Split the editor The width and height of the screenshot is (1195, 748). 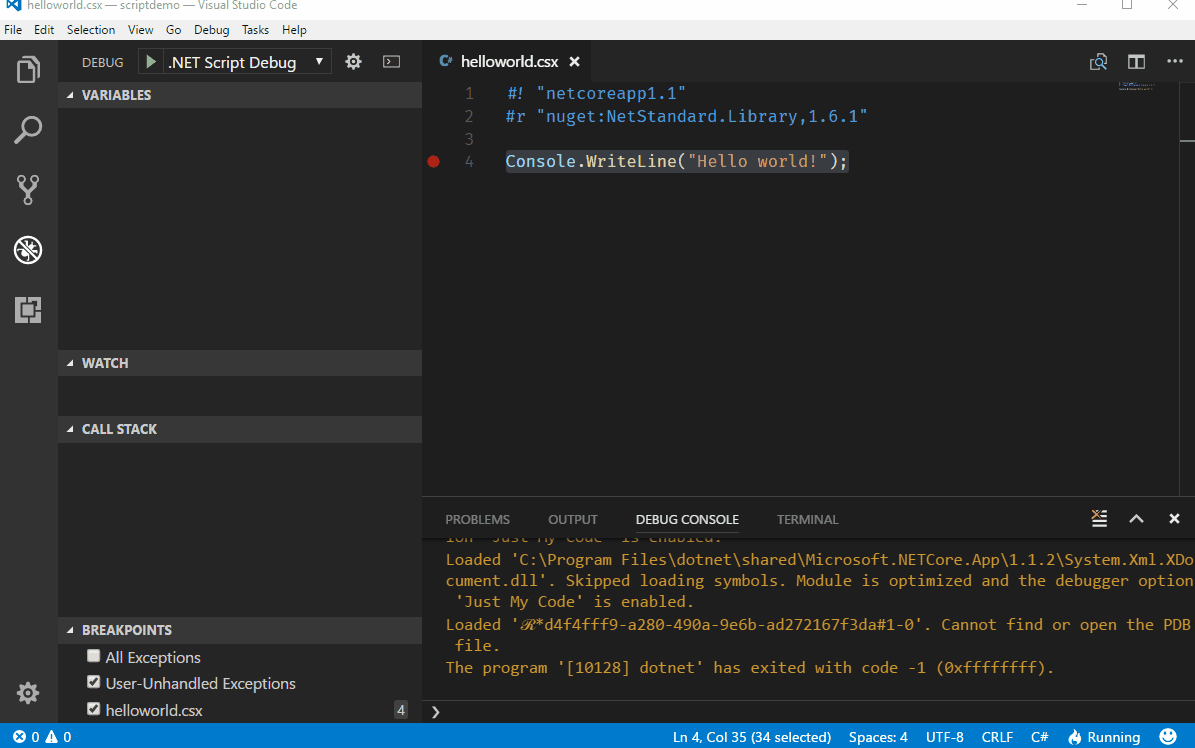1136,61
